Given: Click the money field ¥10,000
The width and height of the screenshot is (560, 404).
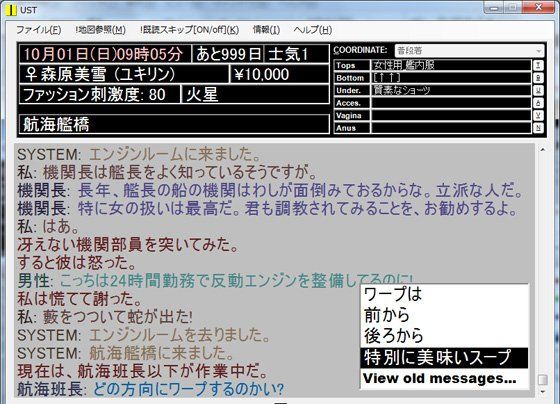Looking at the screenshot, I should [279, 74].
